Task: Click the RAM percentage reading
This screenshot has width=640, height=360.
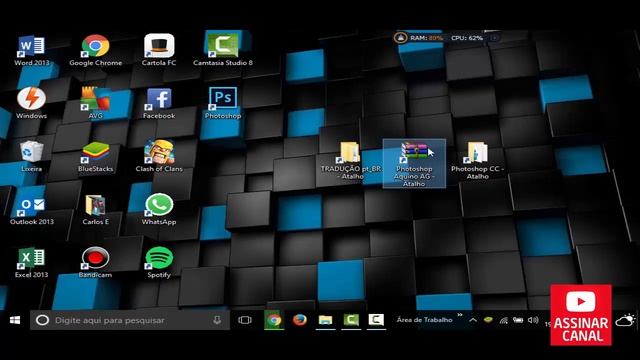Action: coord(436,38)
